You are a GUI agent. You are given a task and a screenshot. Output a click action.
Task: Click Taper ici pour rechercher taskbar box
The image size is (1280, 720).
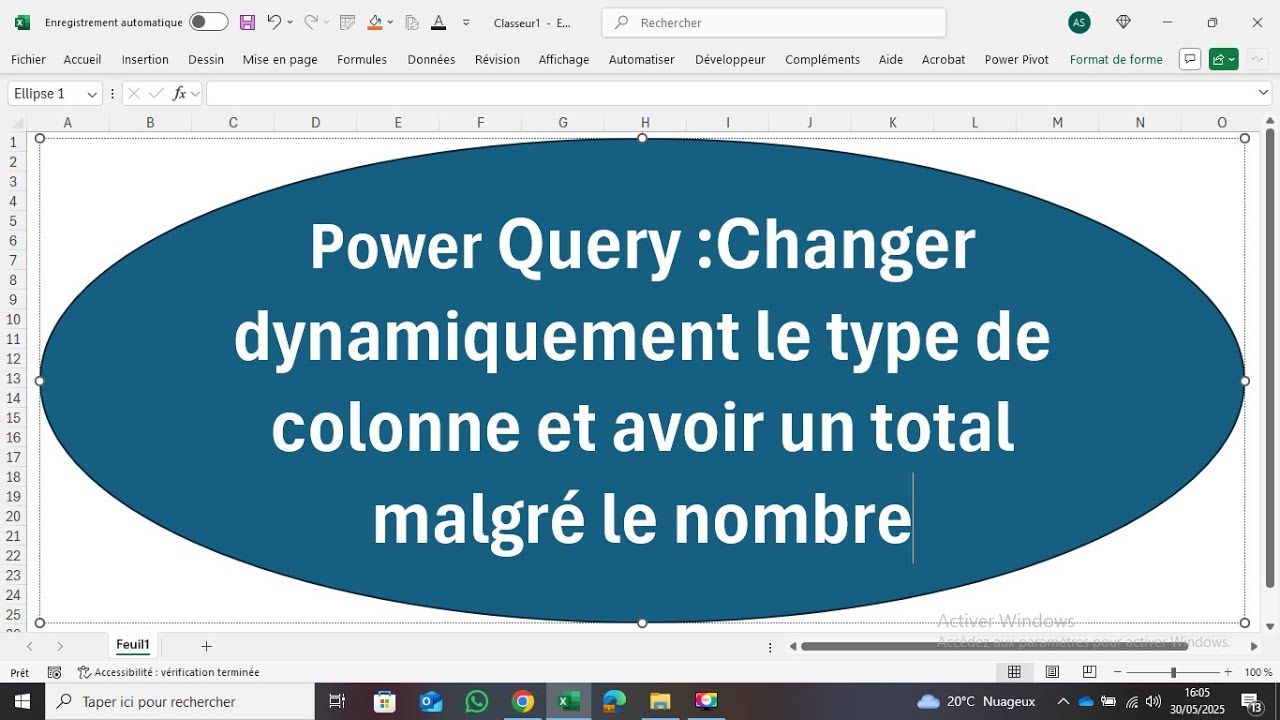point(180,701)
